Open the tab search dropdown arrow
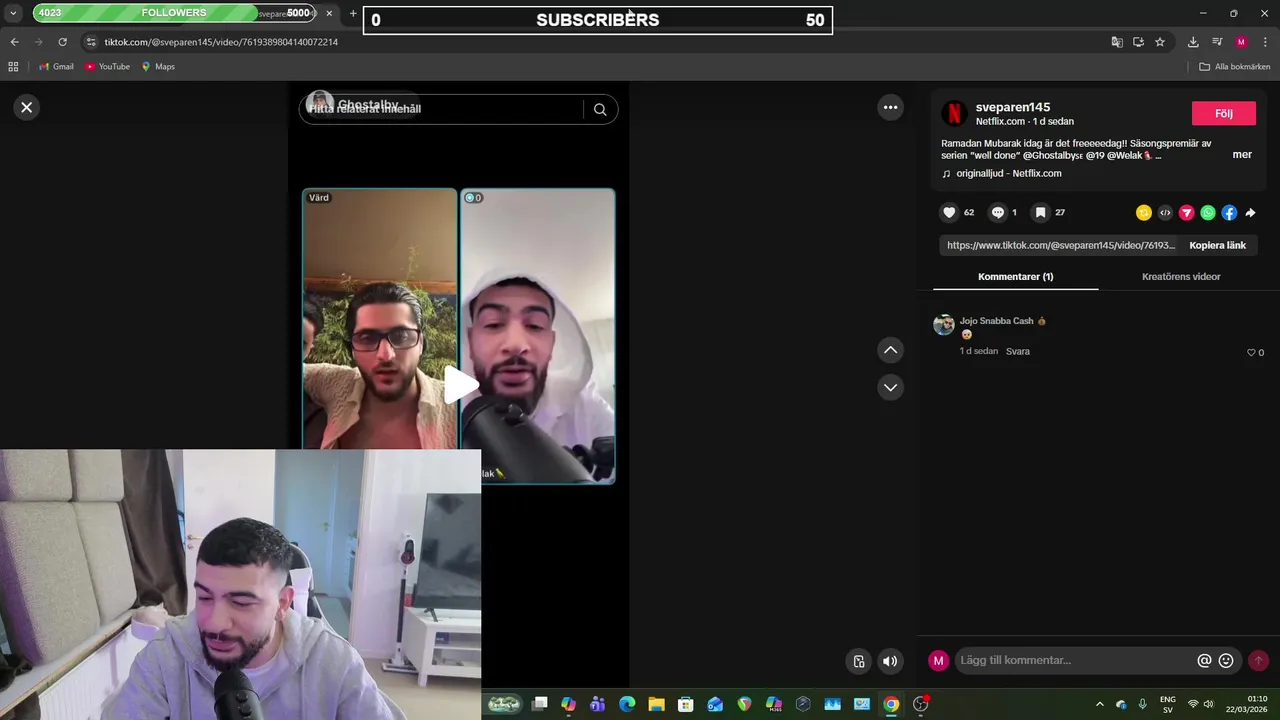The width and height of the screenshot is (1280, 720). point(13,13)
